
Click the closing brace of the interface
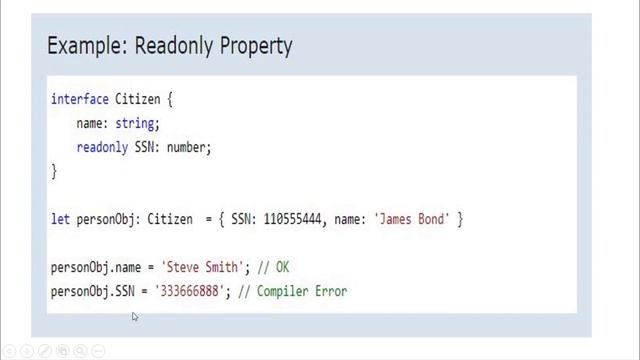54,171
